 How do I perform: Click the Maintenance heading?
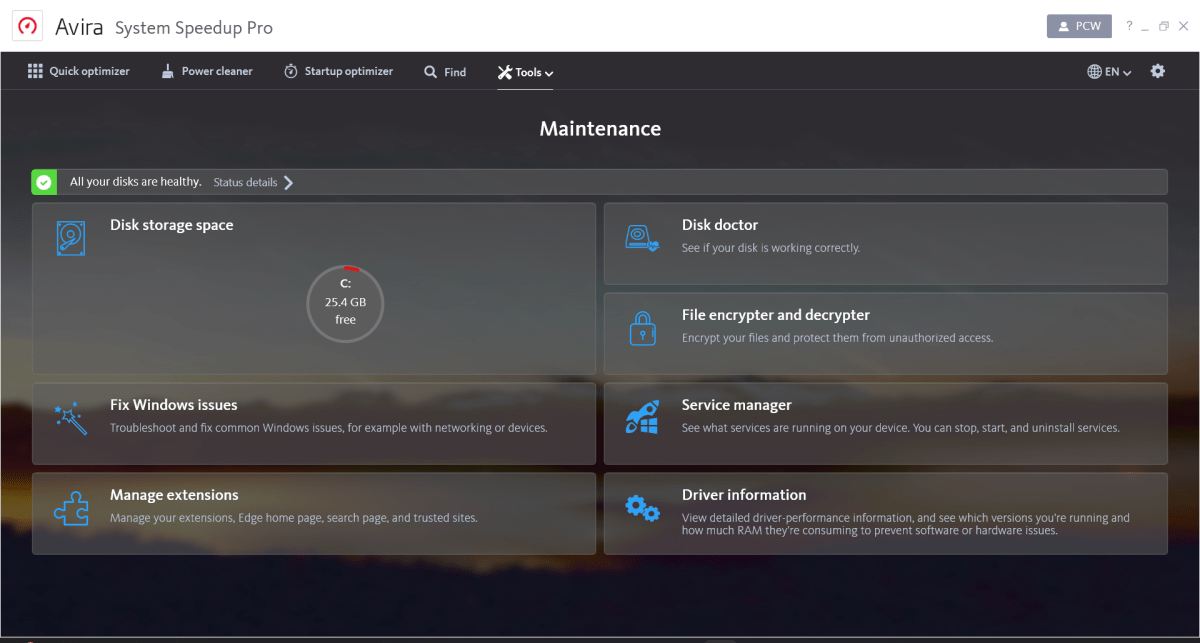point(600,129)
